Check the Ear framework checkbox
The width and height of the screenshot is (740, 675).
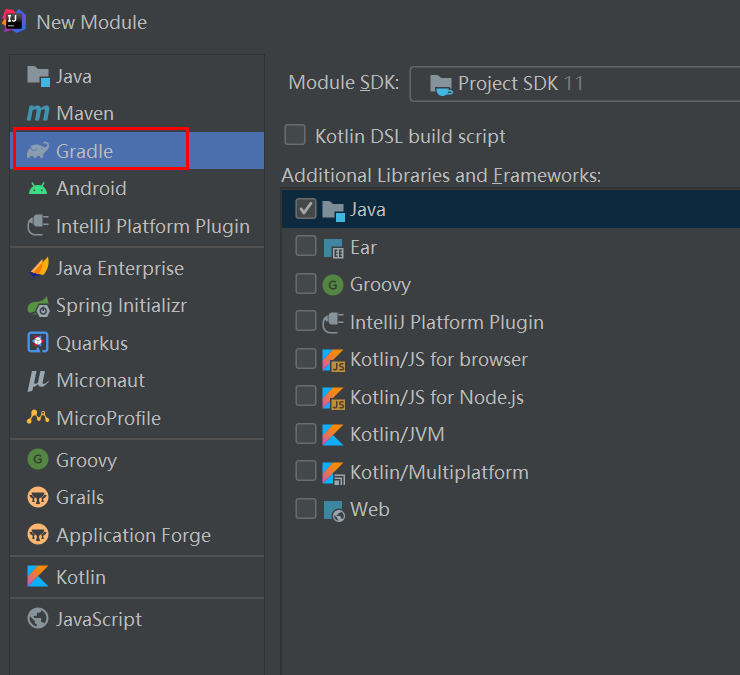coord(306,246)
